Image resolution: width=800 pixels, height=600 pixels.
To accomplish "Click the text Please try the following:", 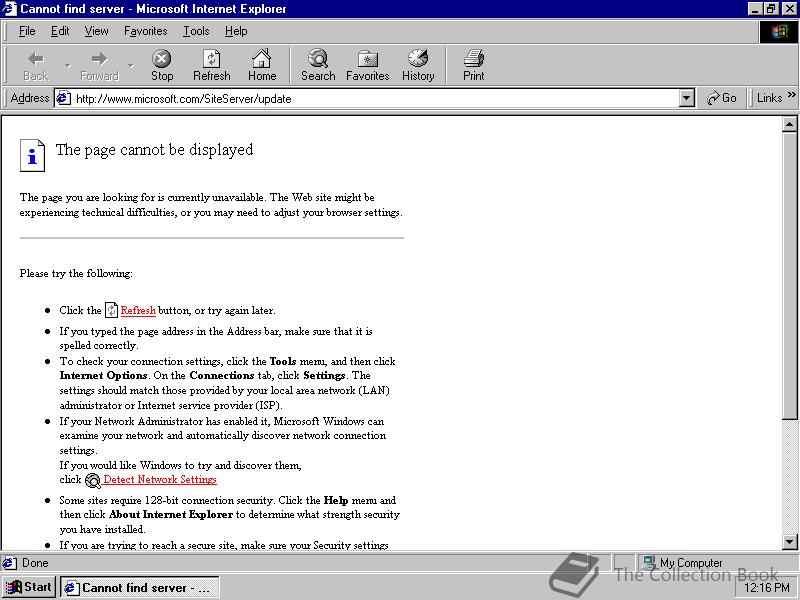I will pos(76,273).
